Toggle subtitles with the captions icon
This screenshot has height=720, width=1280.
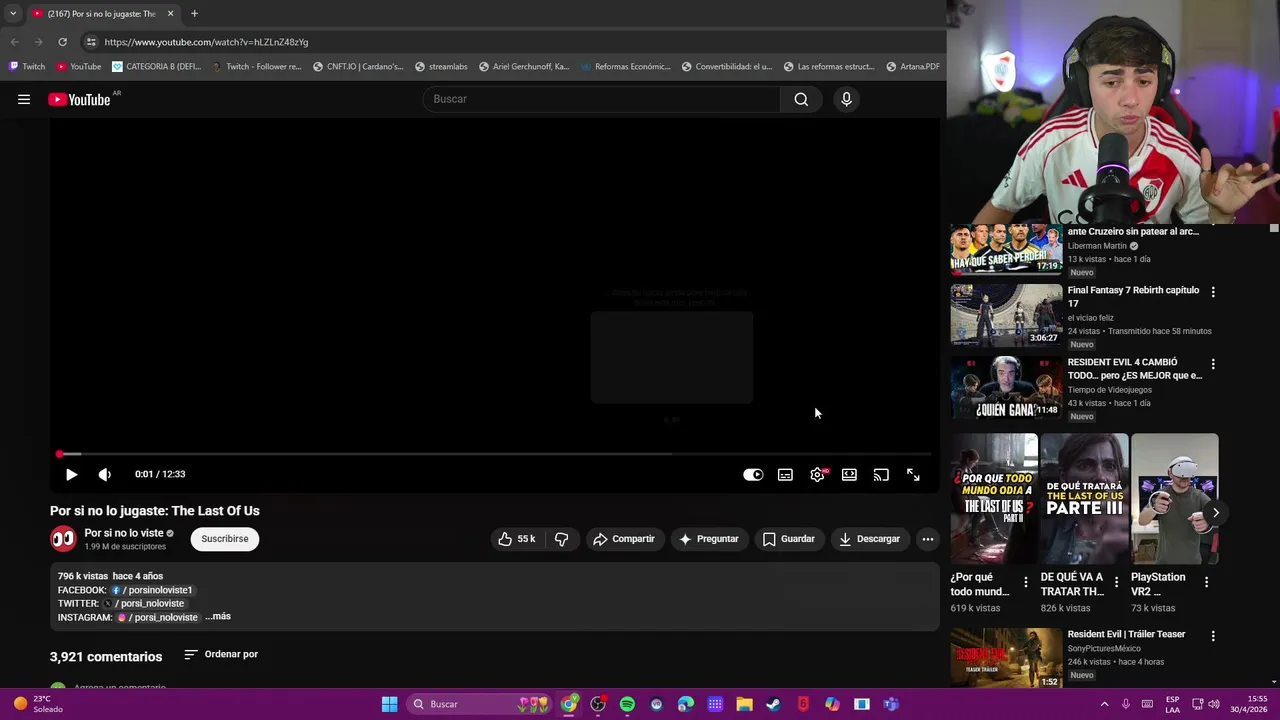pyautogui.click(x=785, y=475)
